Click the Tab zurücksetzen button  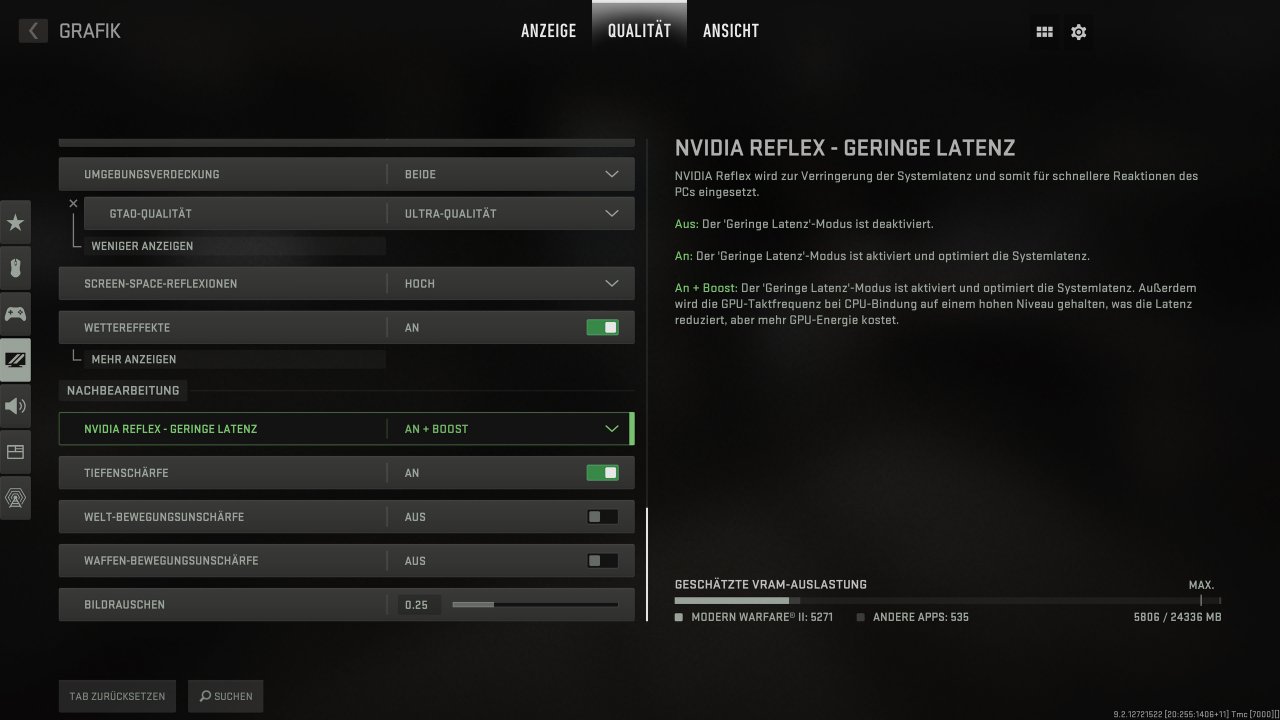(x=118, y=696)
